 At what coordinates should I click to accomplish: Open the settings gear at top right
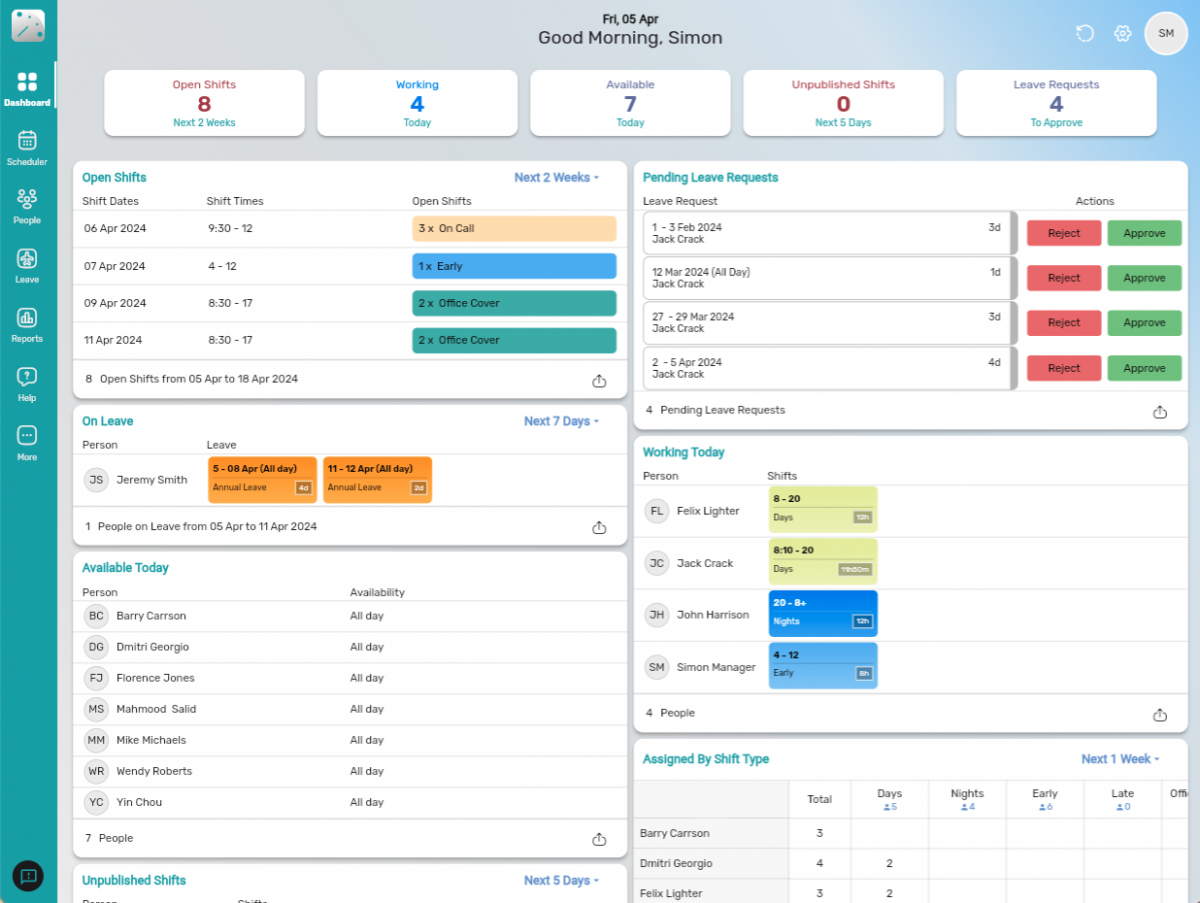pos(1122,33)
